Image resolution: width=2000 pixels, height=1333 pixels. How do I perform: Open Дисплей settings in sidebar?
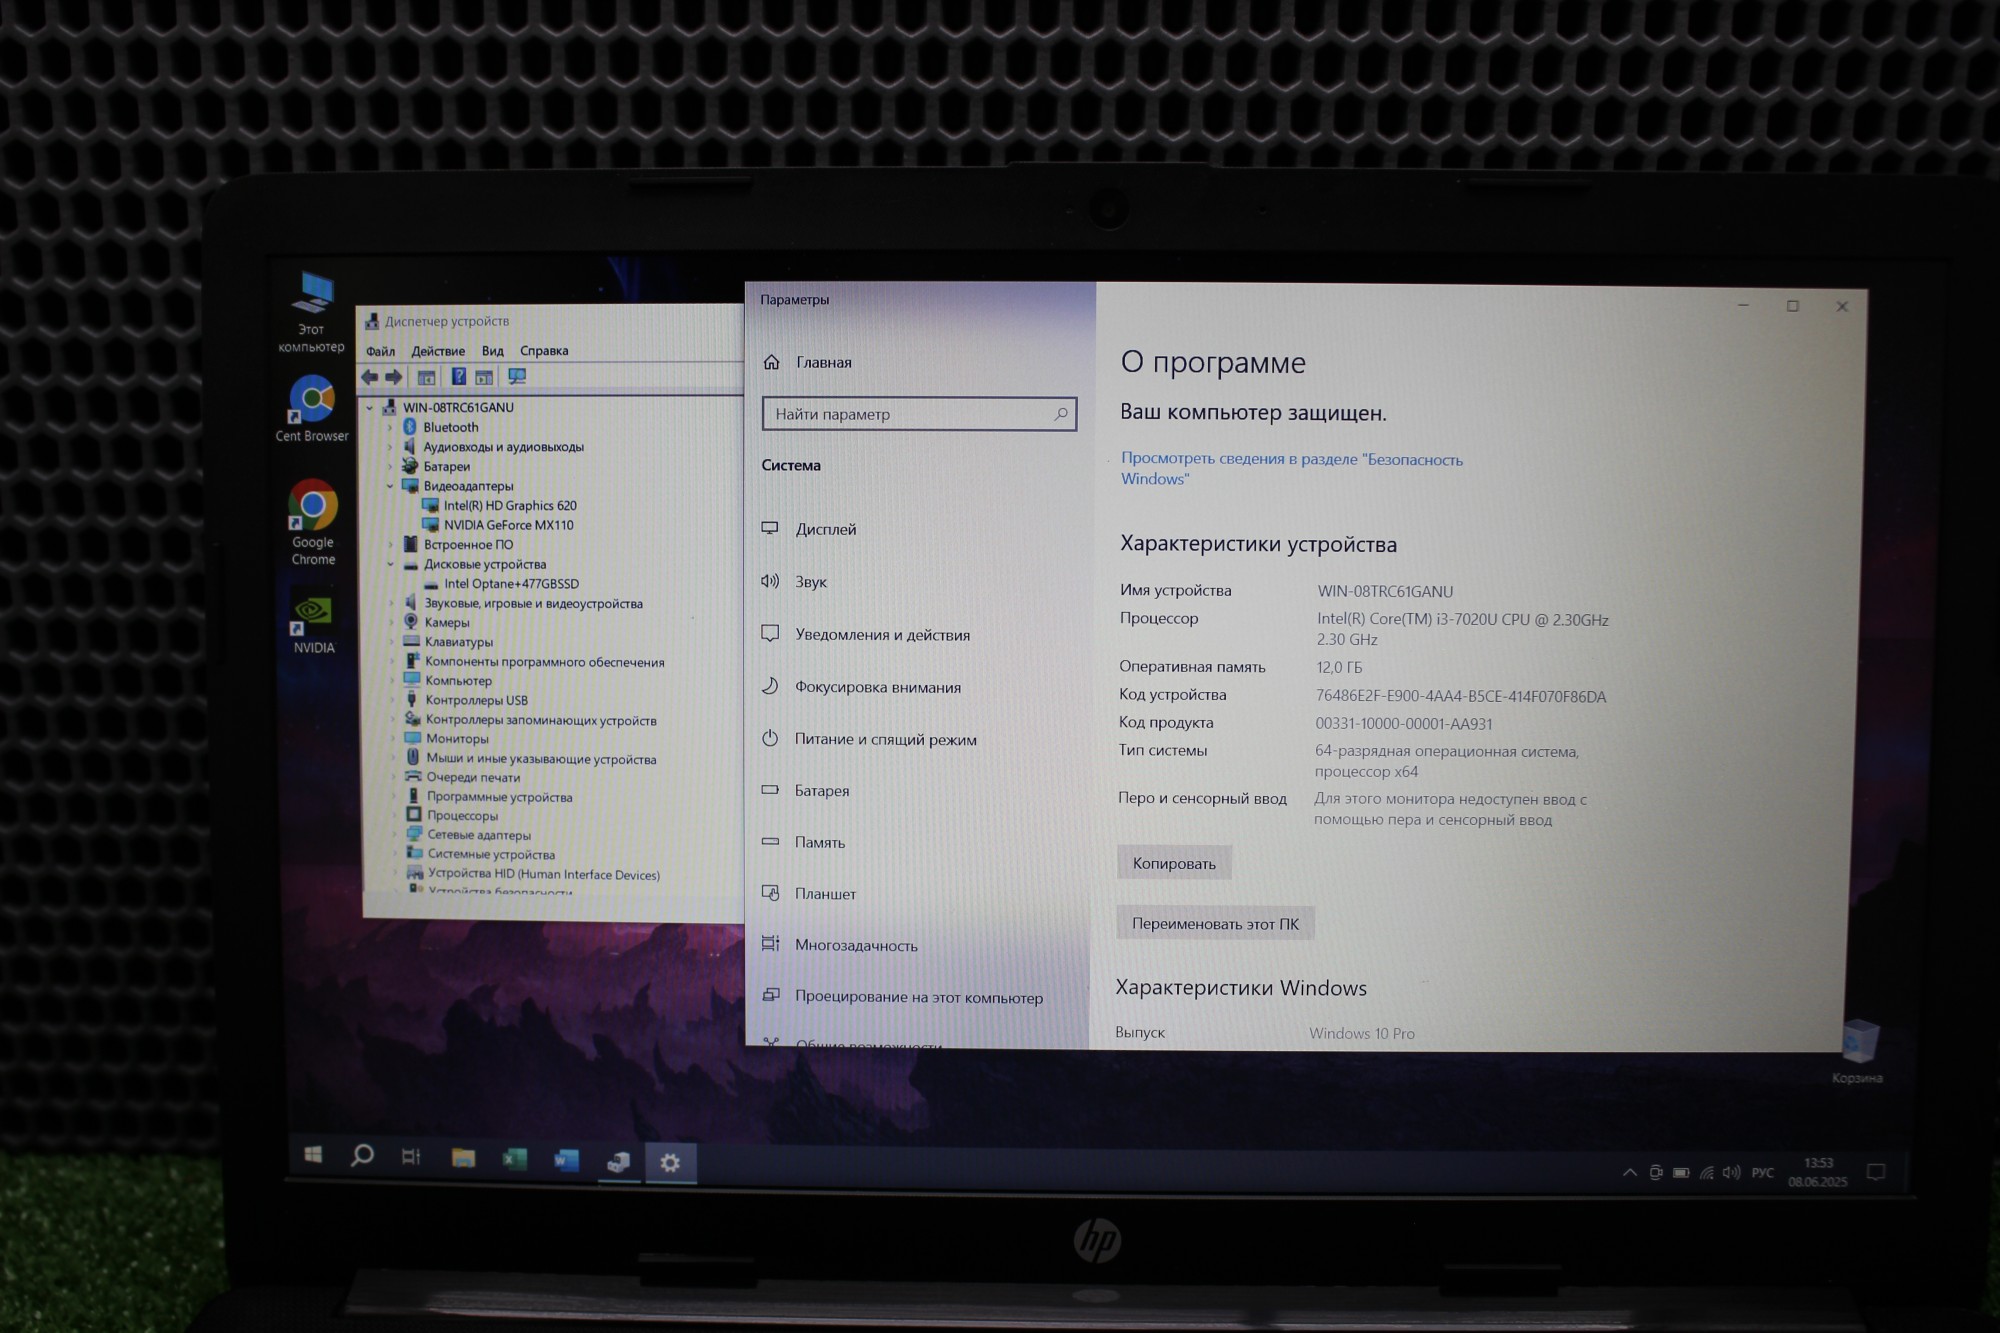coord(825,529)
